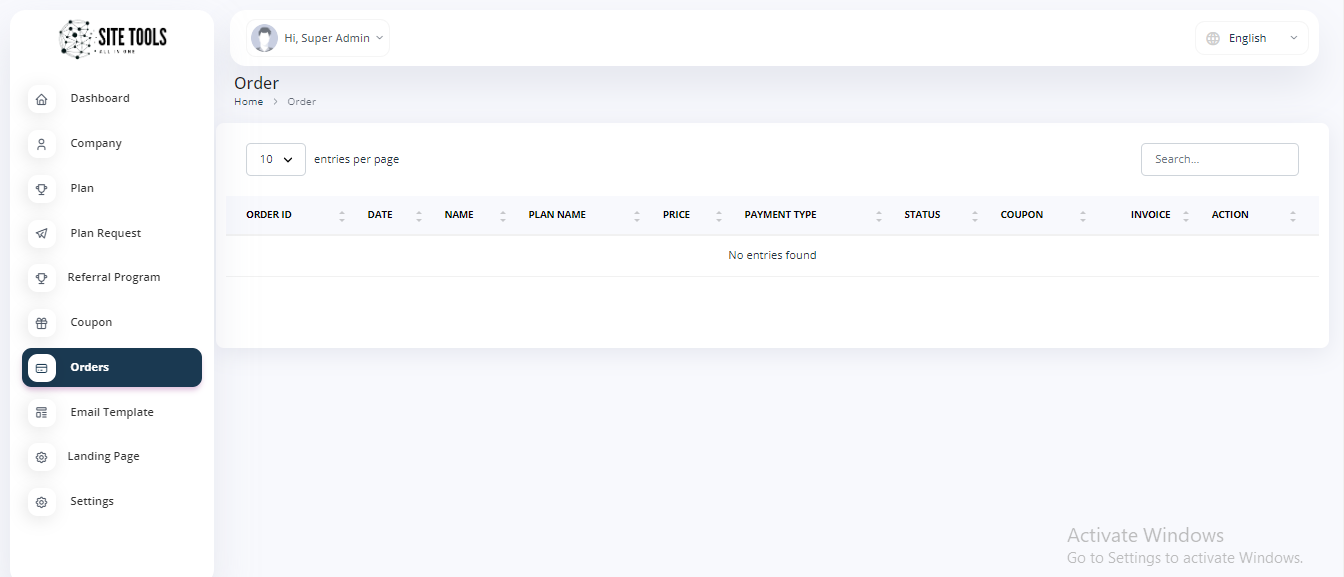The height and width of the screenshot is (577, 1344).
Task: Sort table by Payment Type column
Action: click(x=780, y=215)
